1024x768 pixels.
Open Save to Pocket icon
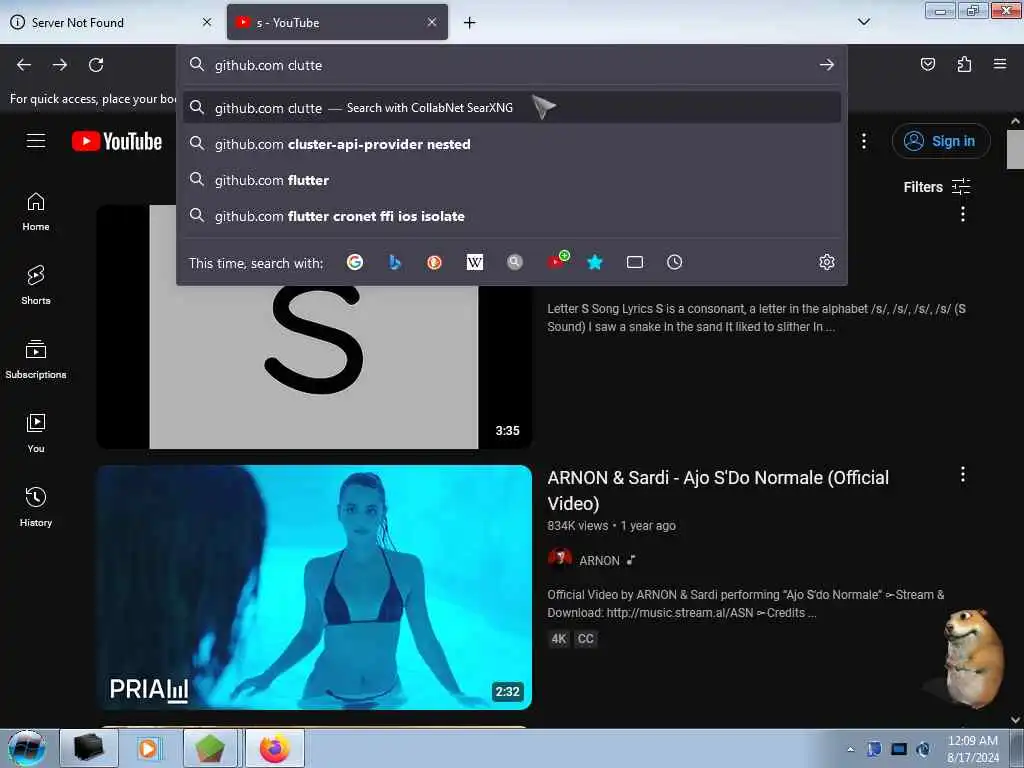928,64
